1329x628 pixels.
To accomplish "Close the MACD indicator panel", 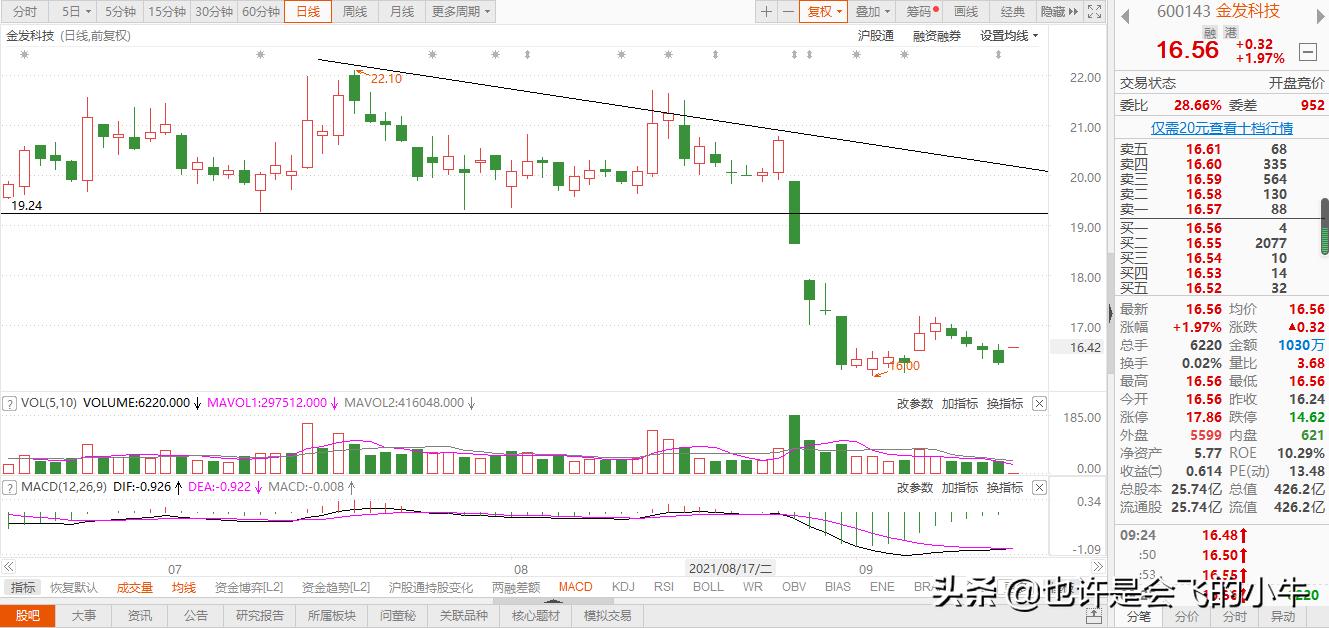I will 1038,487.
